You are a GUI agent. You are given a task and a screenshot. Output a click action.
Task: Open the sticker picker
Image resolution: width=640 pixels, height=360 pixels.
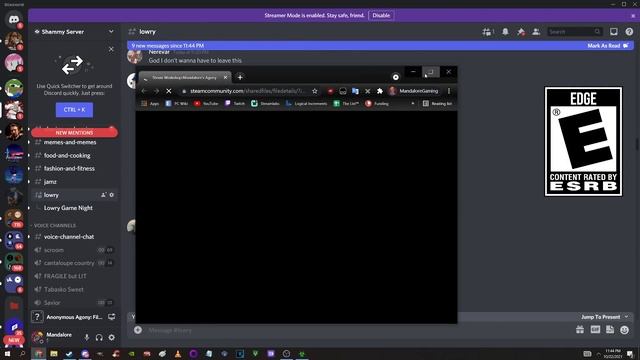(x=610, y=330)
